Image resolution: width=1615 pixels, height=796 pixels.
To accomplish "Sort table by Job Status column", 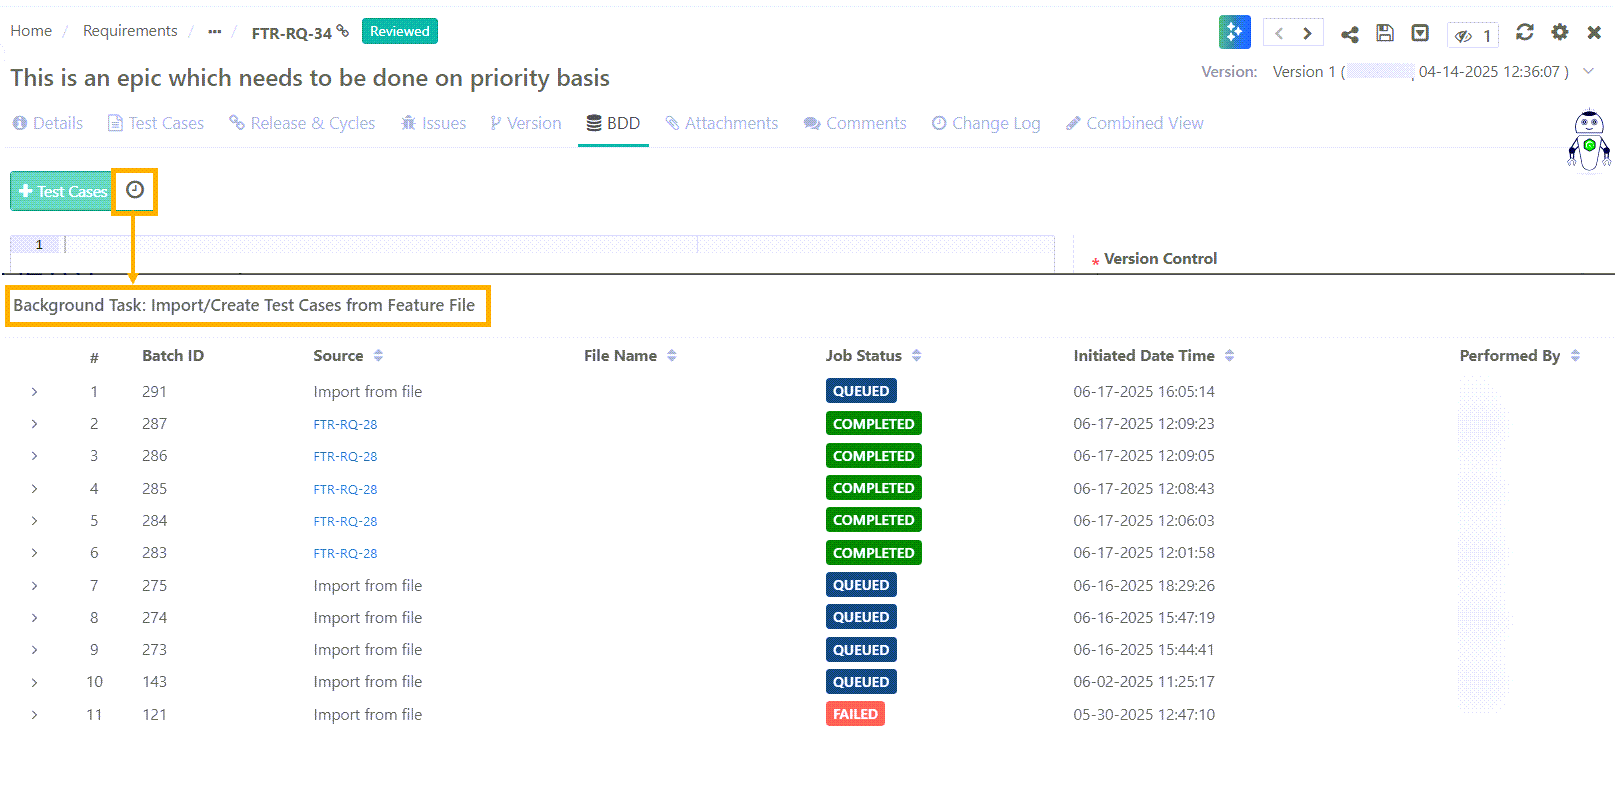I will (x=916, y=356).
